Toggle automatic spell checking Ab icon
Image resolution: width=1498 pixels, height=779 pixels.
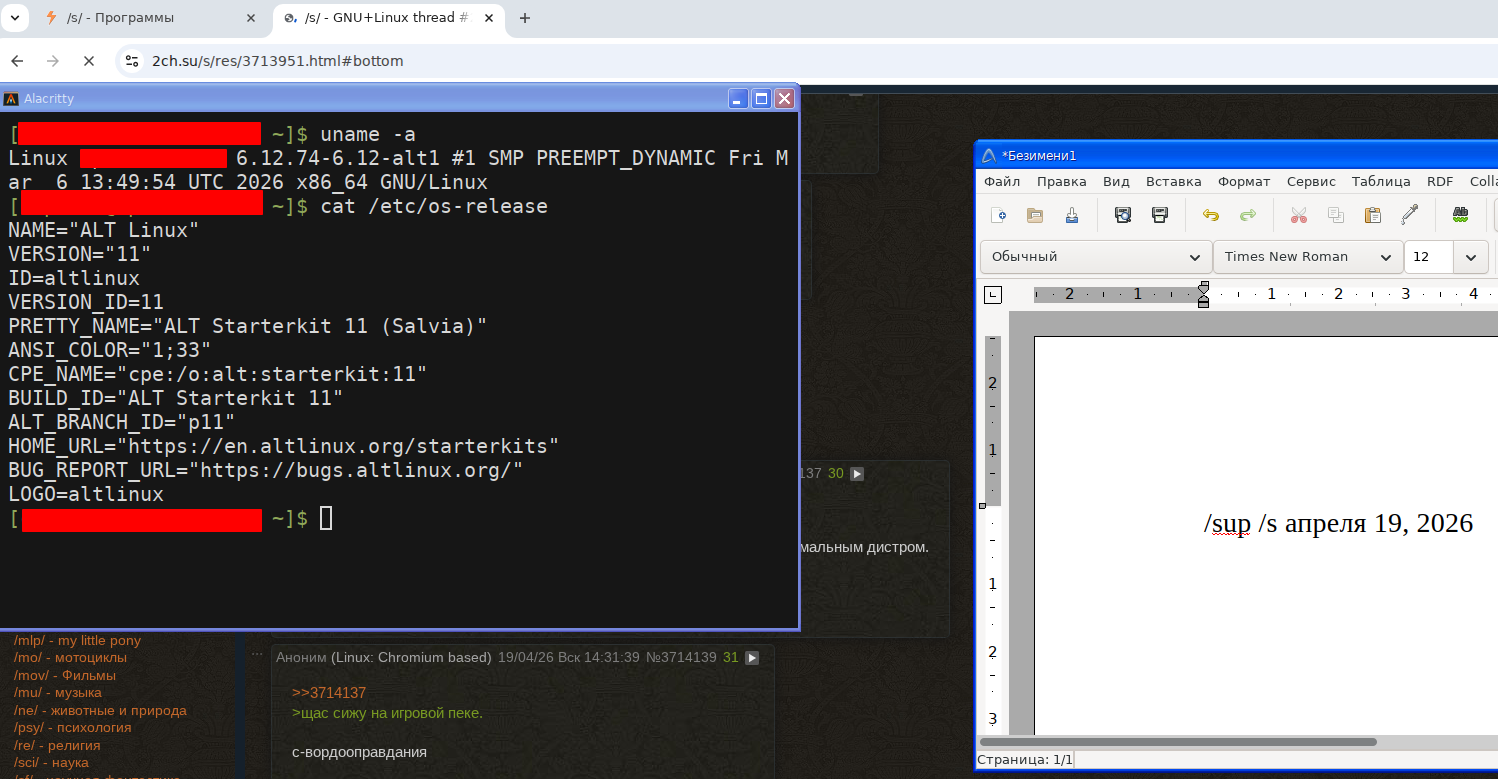point(1460,215)
